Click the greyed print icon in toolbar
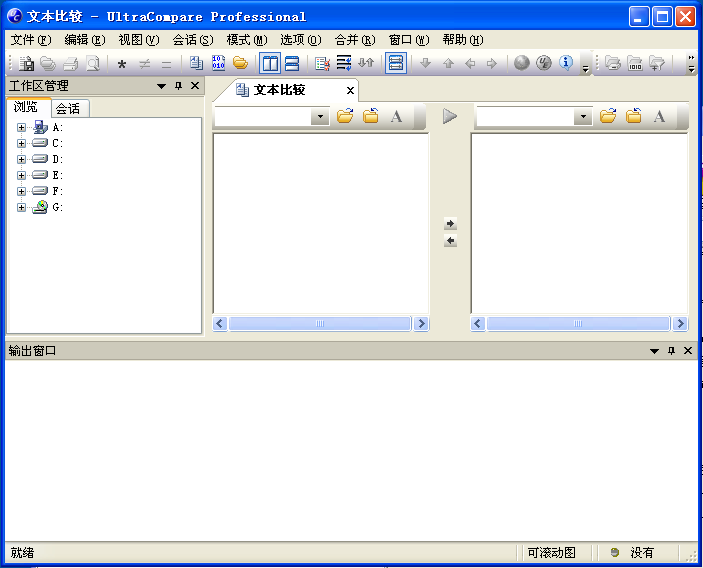This screenshot has height=568, width=703. [x=70, y=63]
